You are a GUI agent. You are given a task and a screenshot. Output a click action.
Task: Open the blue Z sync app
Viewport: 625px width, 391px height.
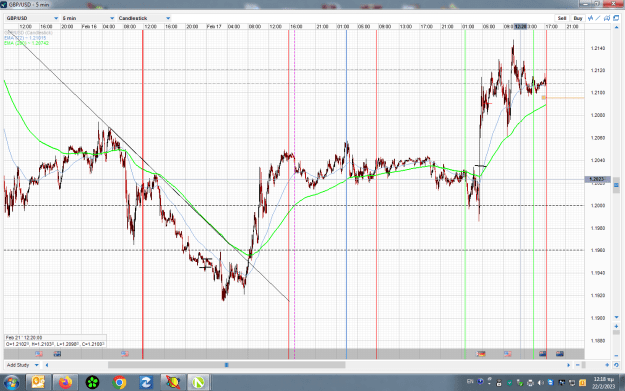146,383
